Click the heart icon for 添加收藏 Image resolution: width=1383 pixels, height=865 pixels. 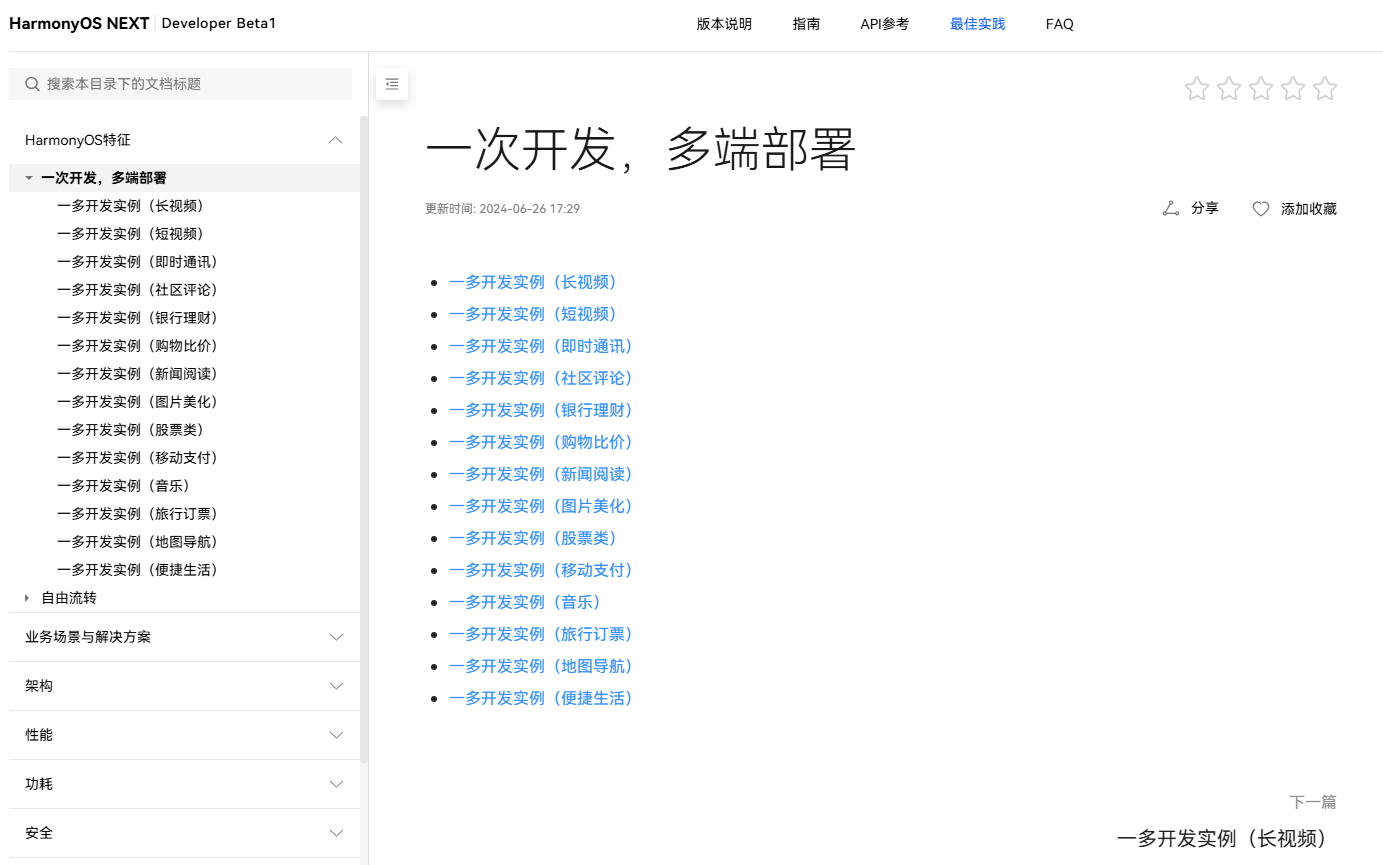(x=1261, y=209)
